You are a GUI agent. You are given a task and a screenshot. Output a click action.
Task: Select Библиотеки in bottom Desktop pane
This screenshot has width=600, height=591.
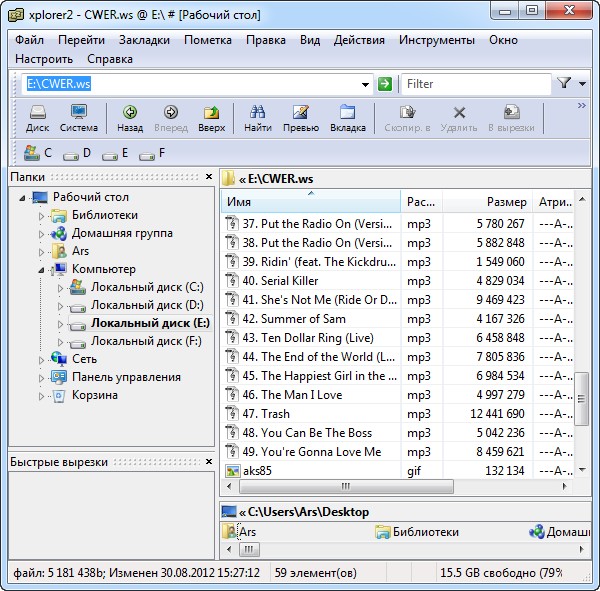point(416,532)
